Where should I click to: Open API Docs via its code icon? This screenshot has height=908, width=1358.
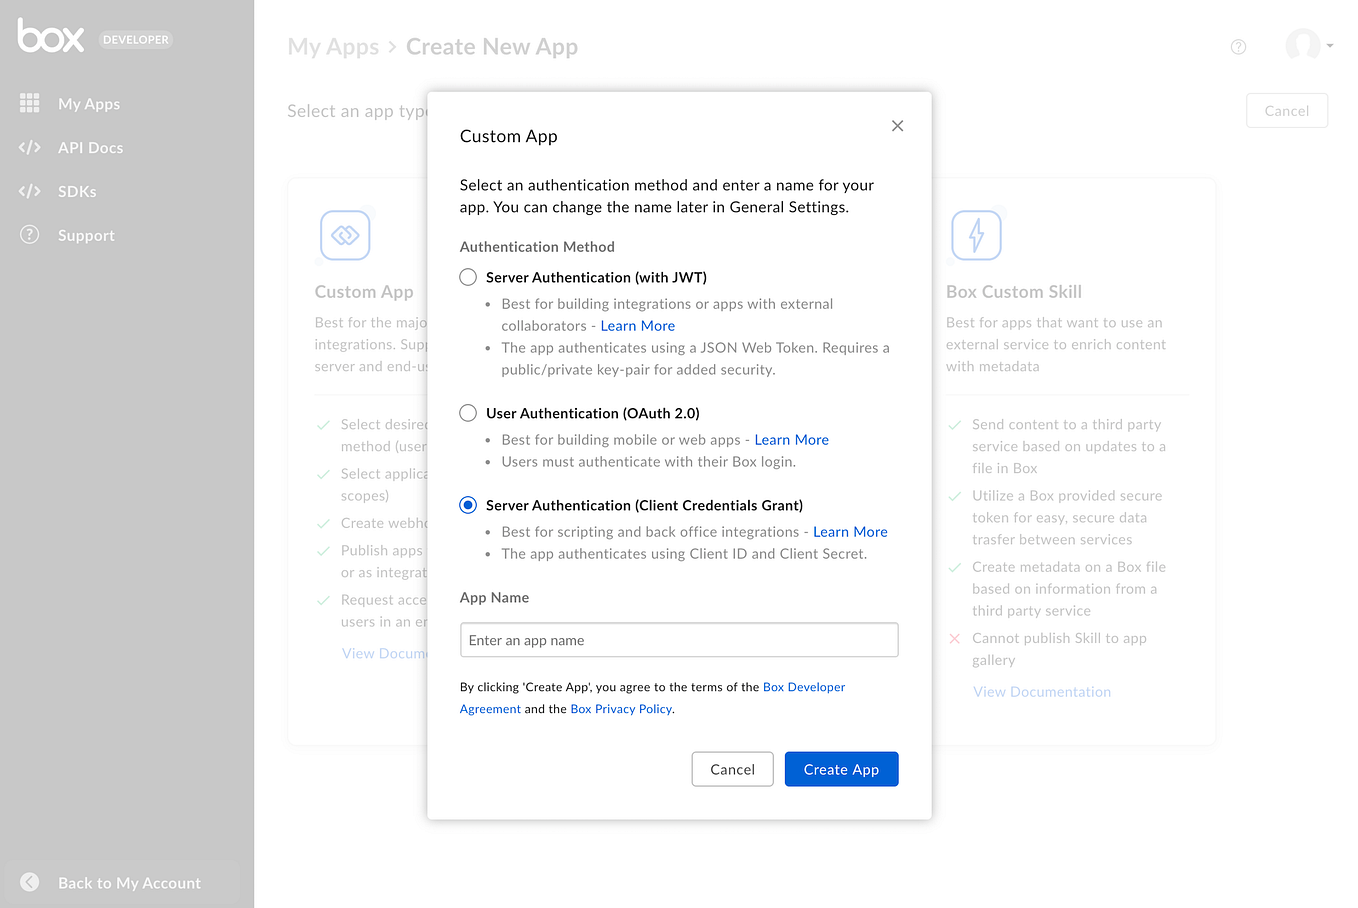29,147
